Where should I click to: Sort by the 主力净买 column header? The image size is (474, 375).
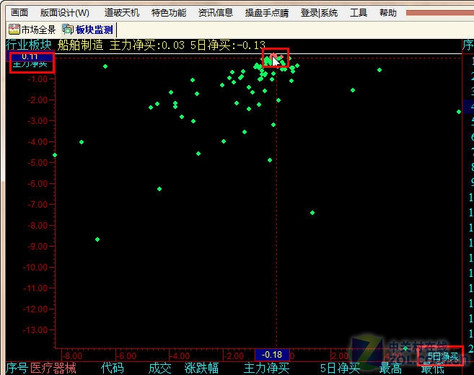pos(266,368)
